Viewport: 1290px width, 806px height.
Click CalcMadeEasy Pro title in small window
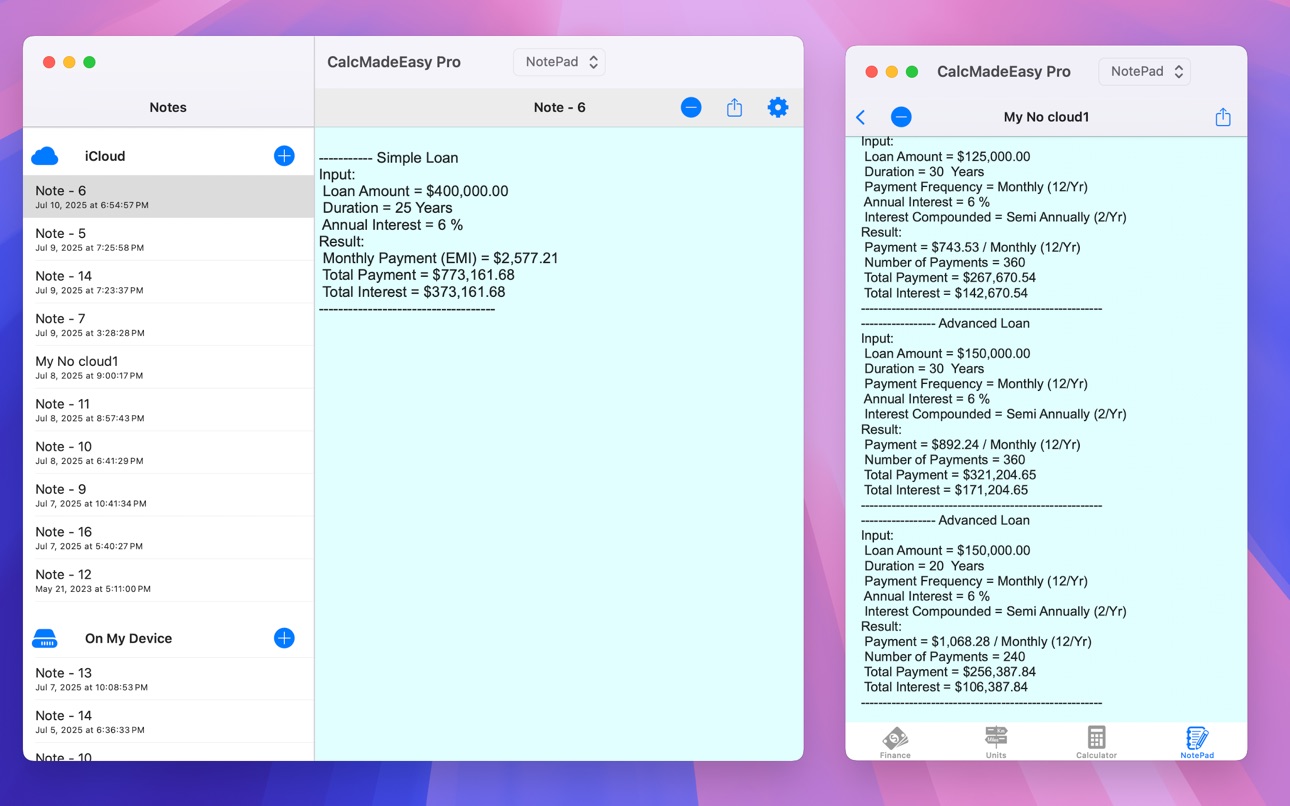pos(1004,72)
